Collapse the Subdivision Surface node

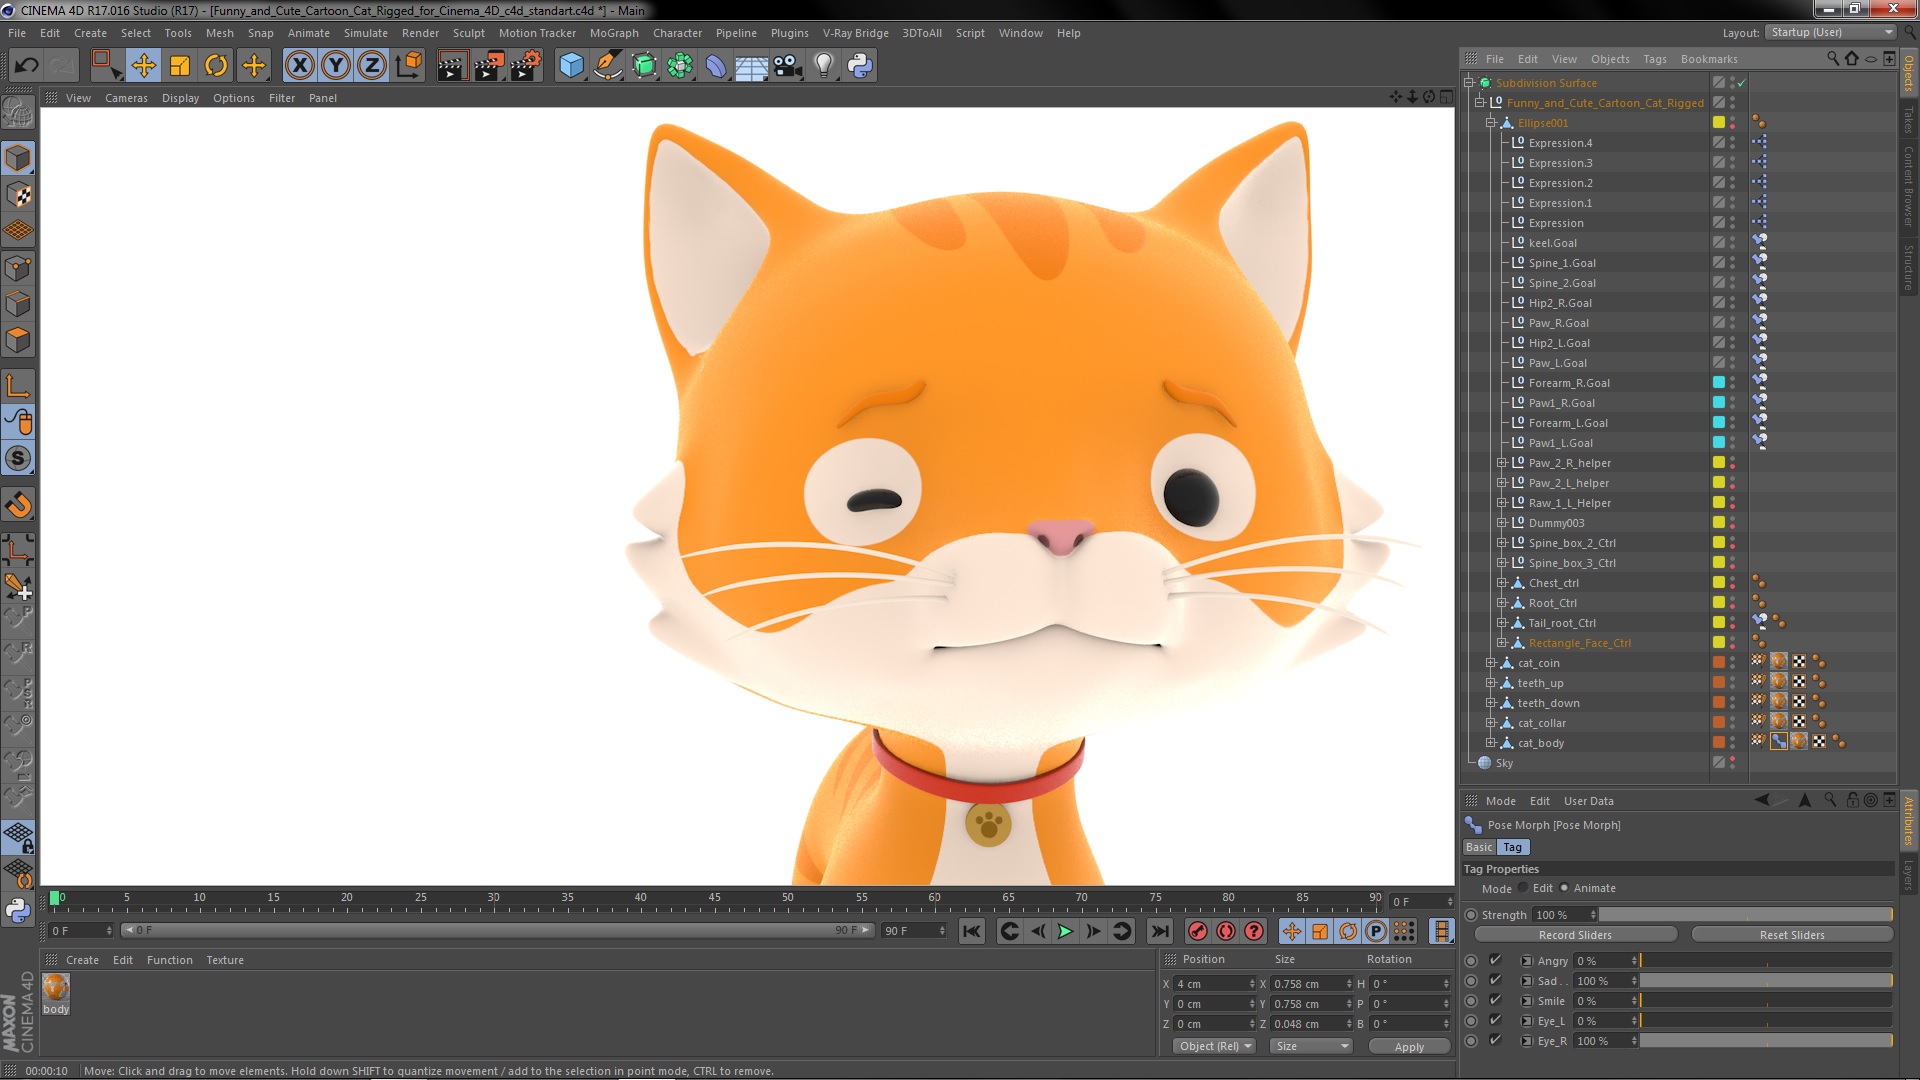pos(1469,83)
